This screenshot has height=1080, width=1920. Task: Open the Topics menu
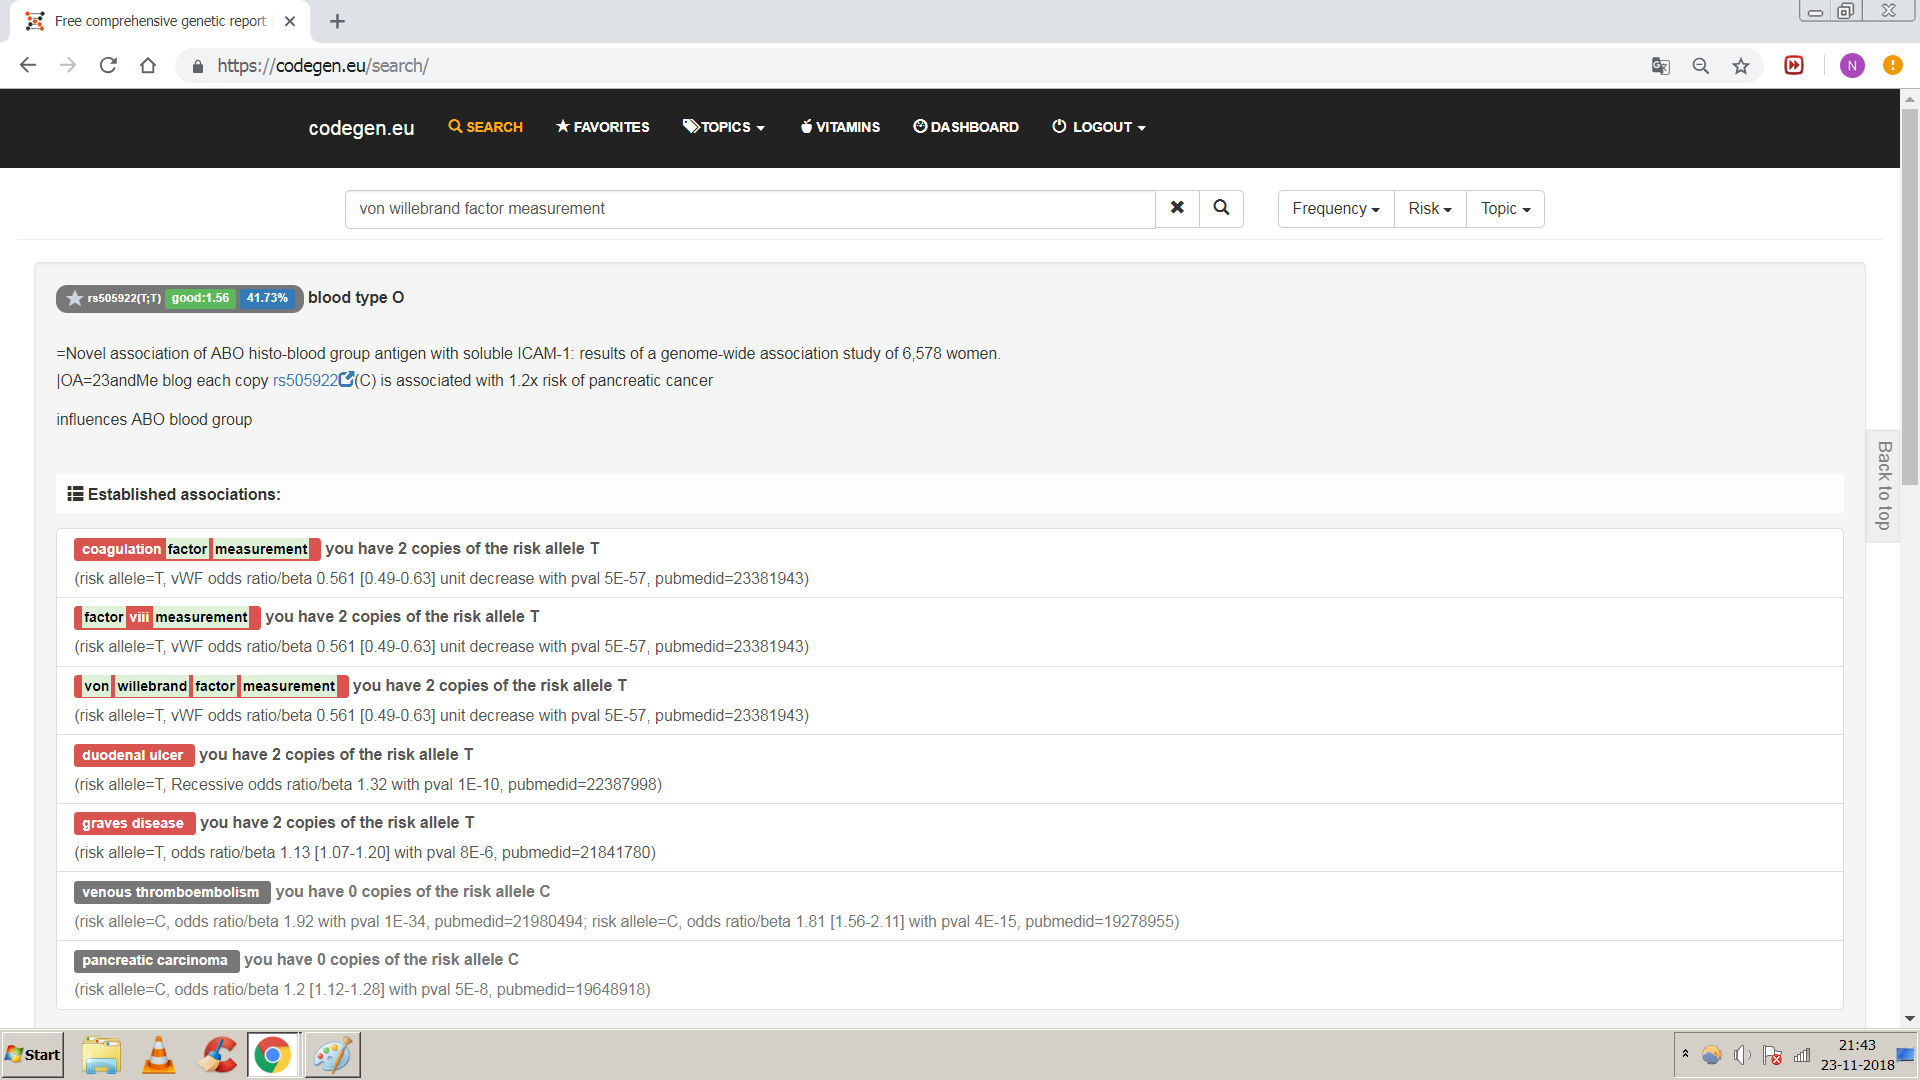[724, 127]
